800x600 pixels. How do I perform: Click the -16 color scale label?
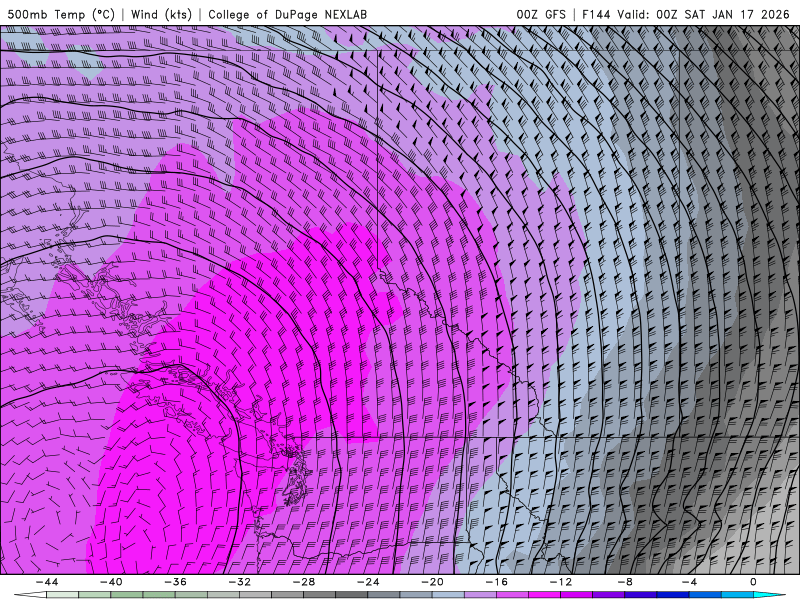click(x=497, y=582)
